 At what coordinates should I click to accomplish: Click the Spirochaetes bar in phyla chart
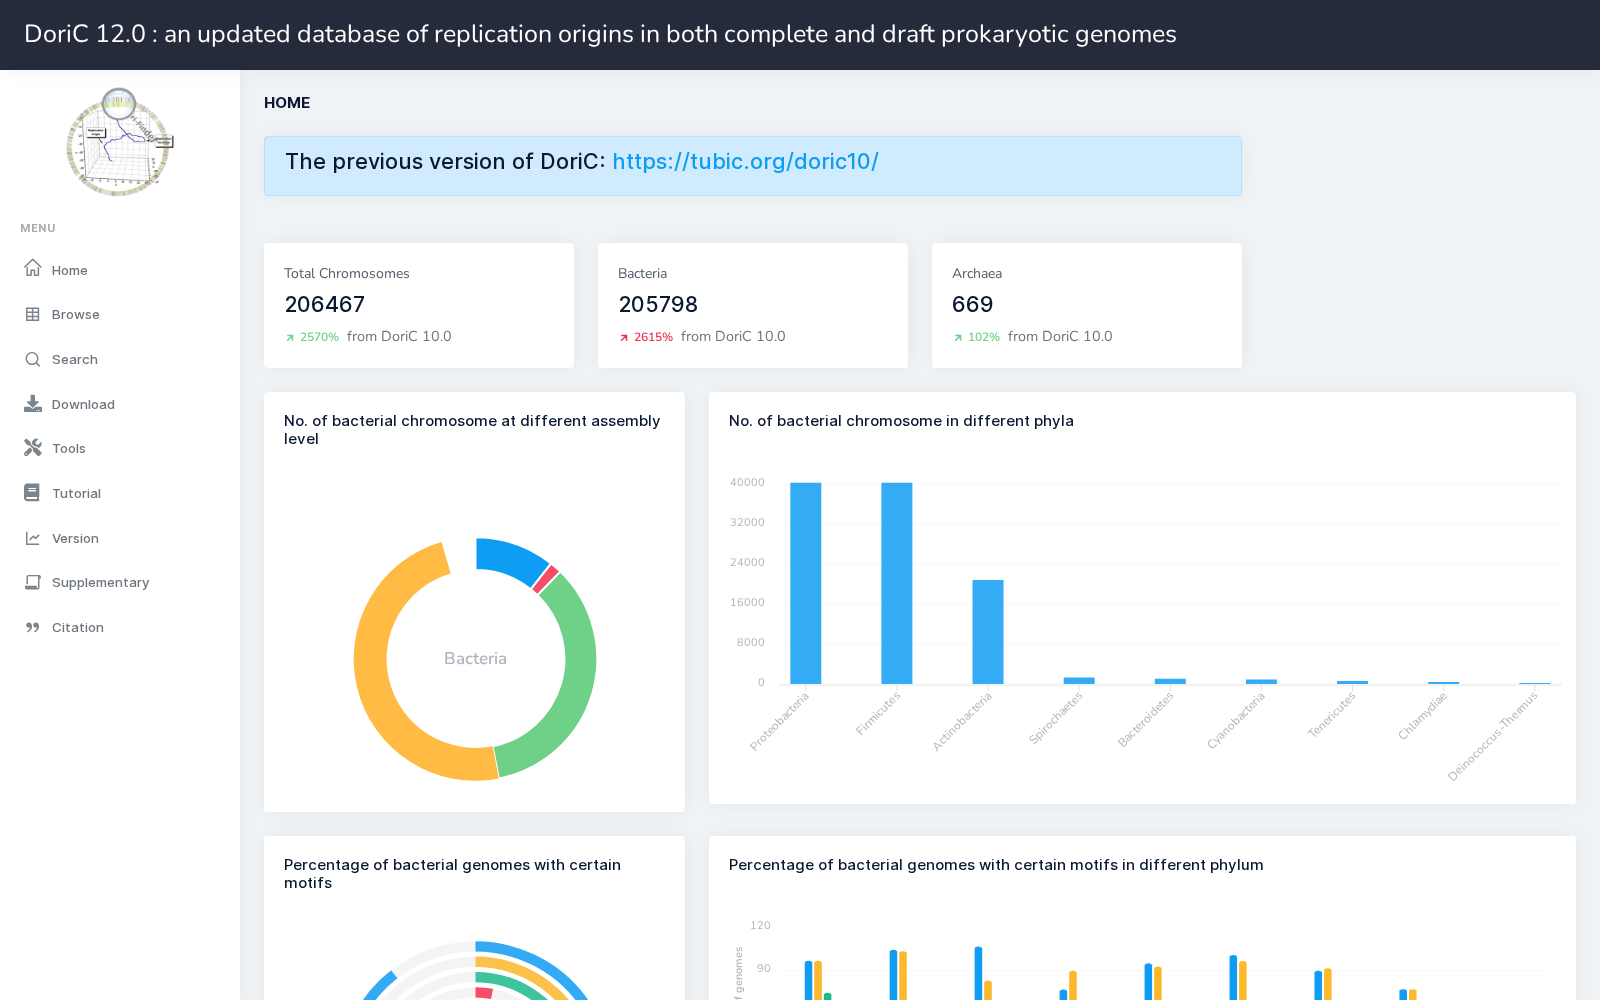coord(1079,681)
